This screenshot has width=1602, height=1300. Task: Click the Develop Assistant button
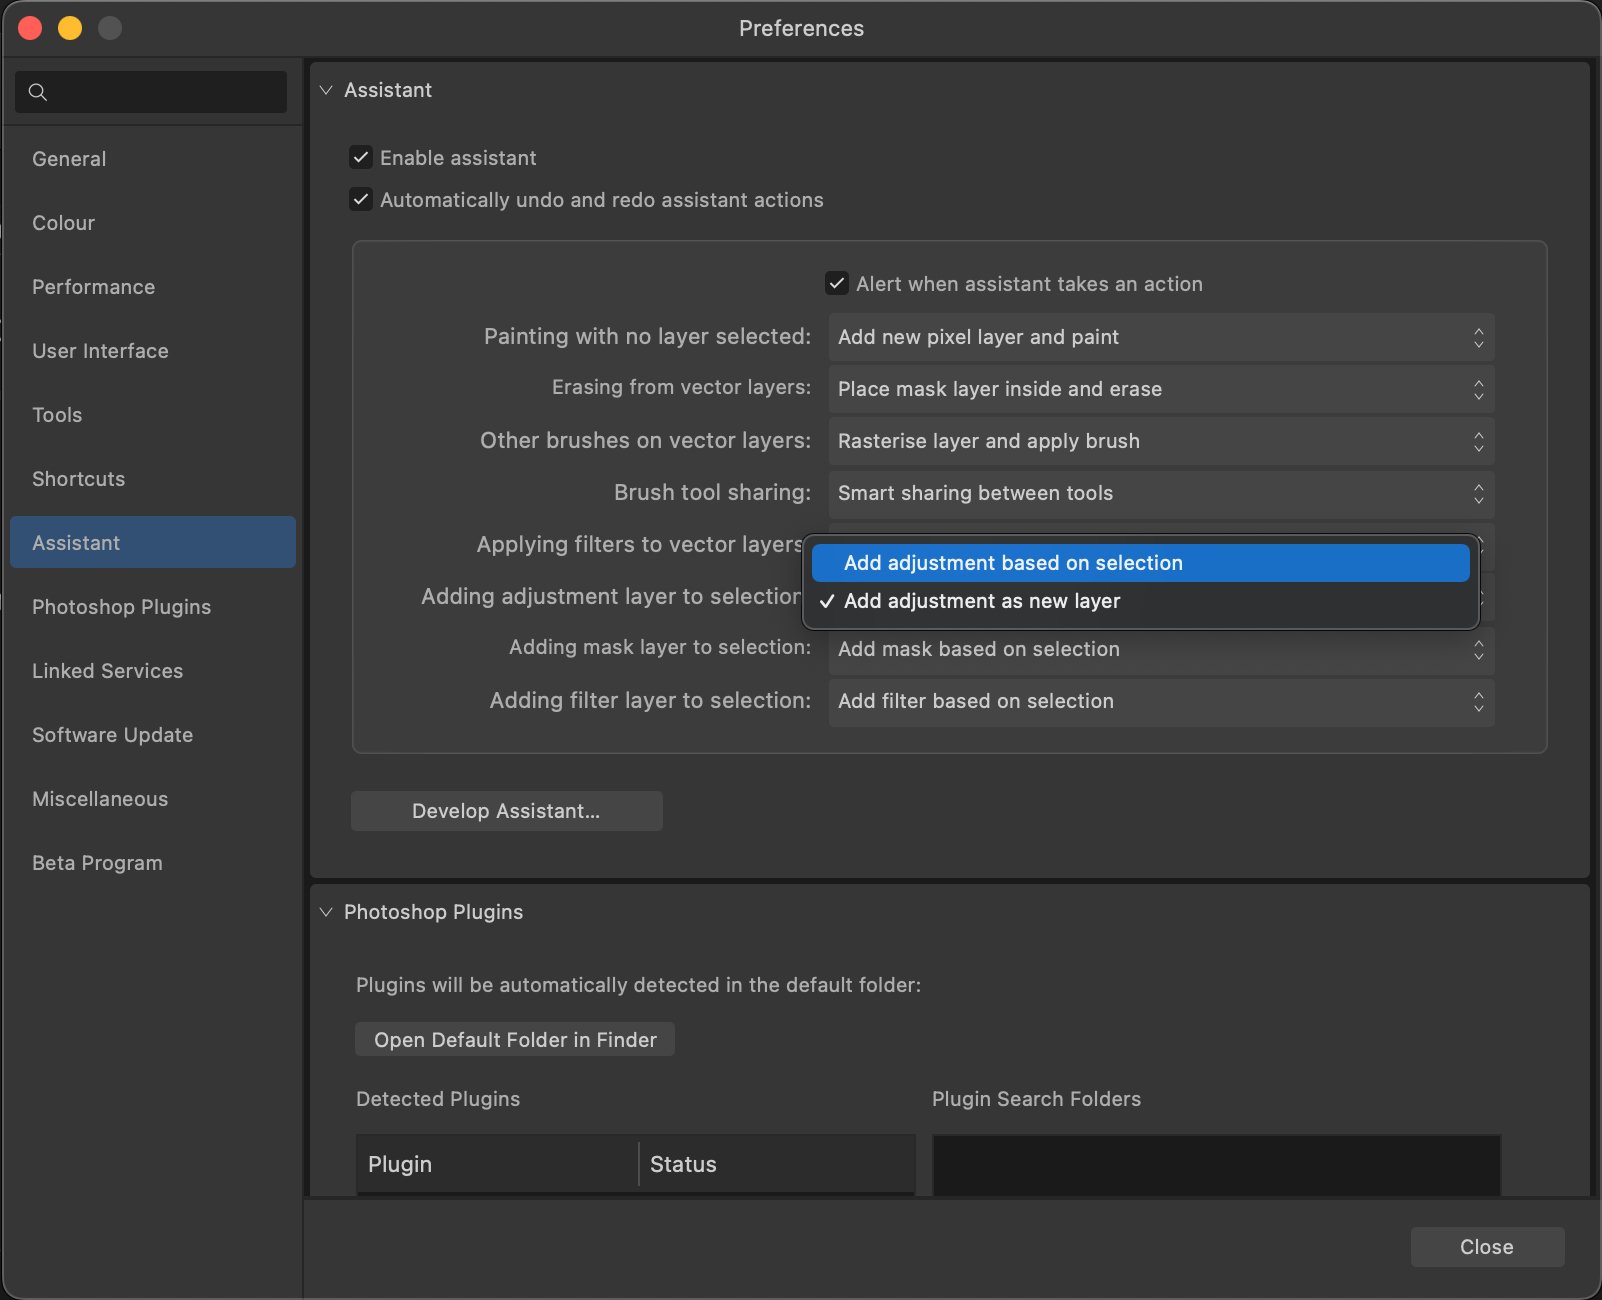[x=506, y=811]
